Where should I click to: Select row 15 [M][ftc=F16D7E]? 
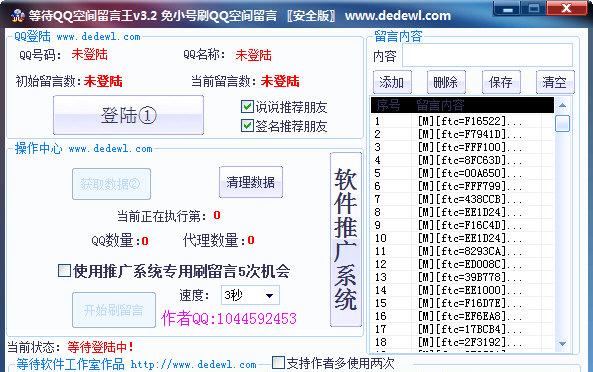[x=462, y=303]
